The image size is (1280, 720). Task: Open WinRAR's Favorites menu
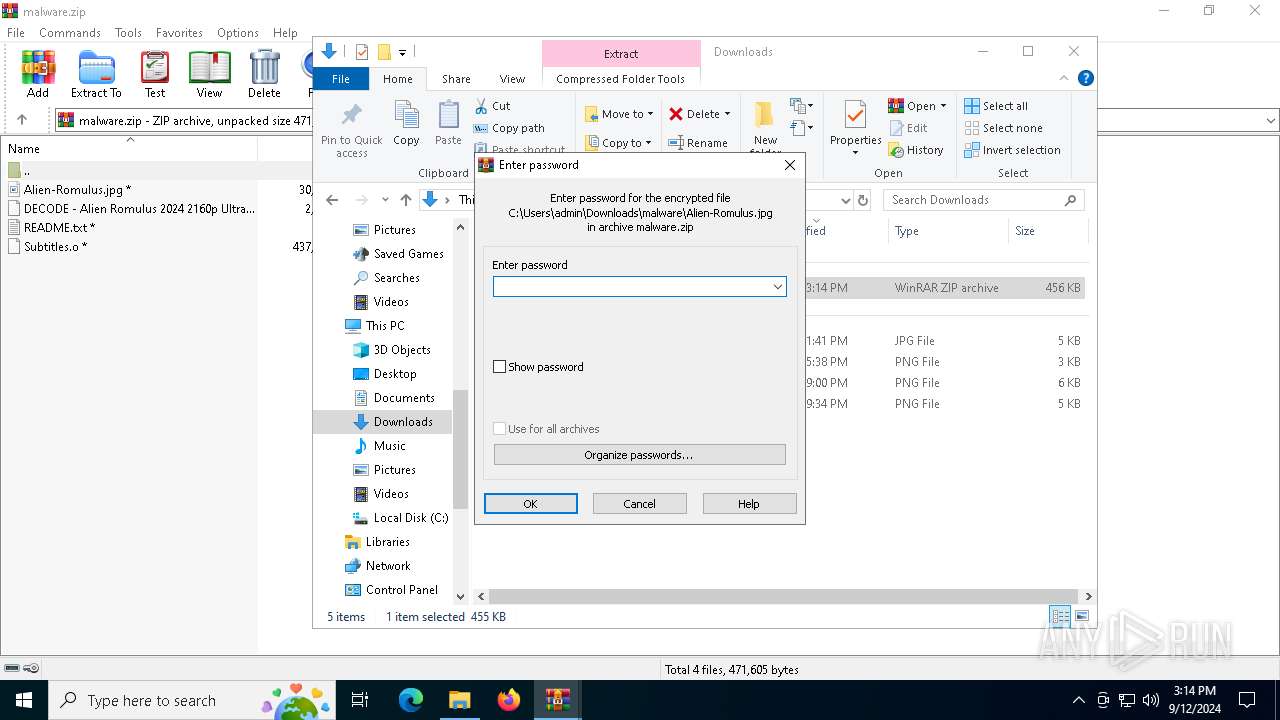coord(180,33)
